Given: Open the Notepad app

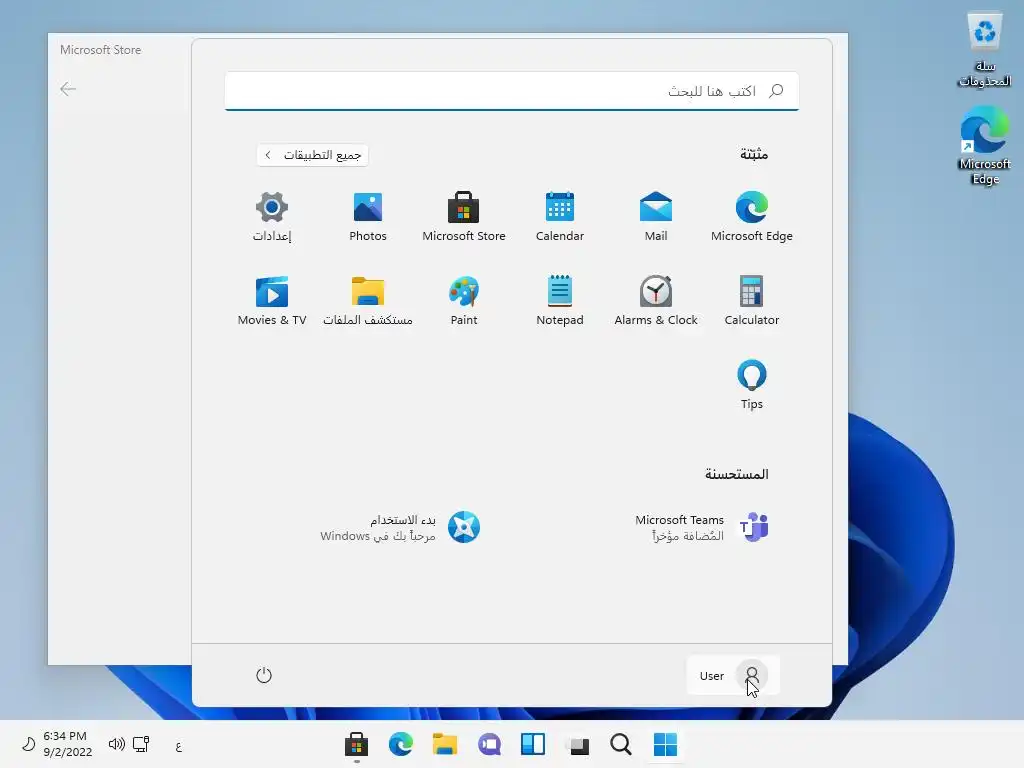Looking at the screenshot, I should click(x=560, y=301).
